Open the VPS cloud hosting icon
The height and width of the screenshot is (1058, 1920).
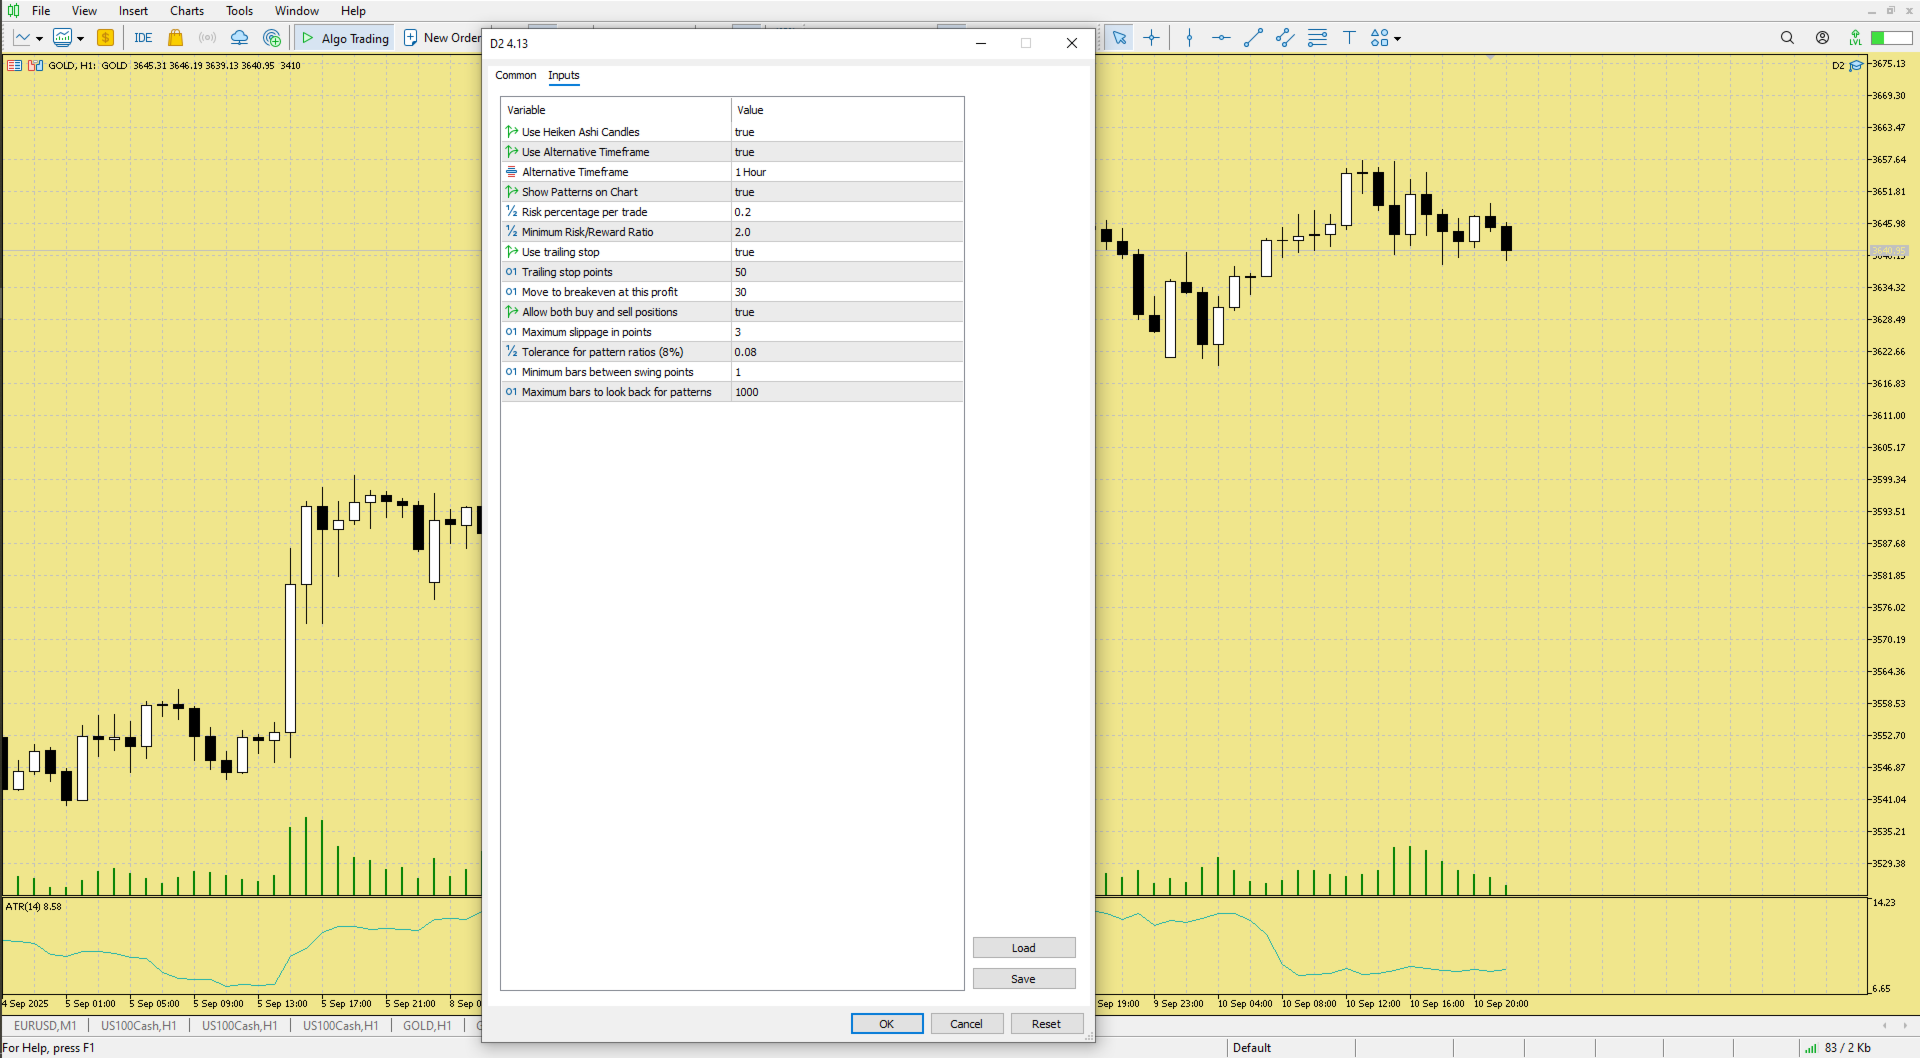click(240, 38)
